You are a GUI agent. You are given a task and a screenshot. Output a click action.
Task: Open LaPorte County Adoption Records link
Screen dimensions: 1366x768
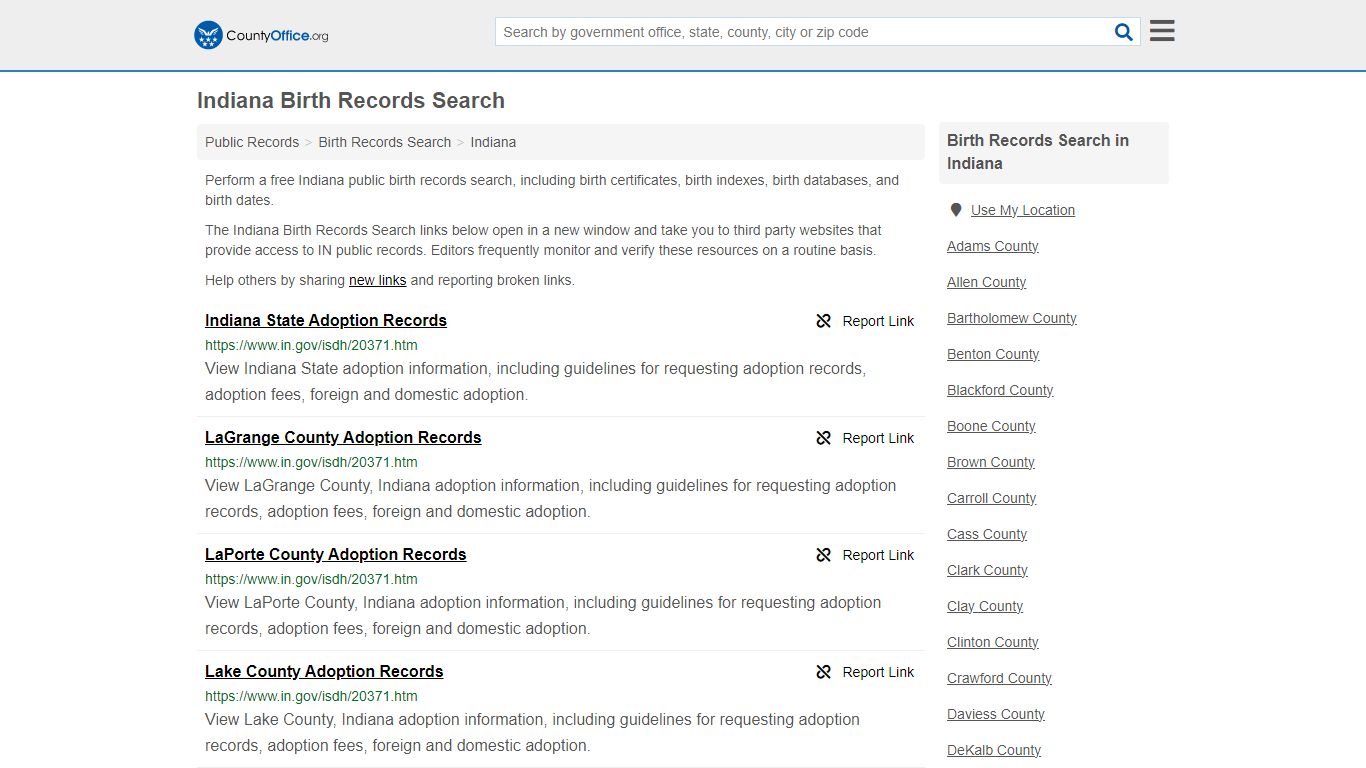[336, 554]
